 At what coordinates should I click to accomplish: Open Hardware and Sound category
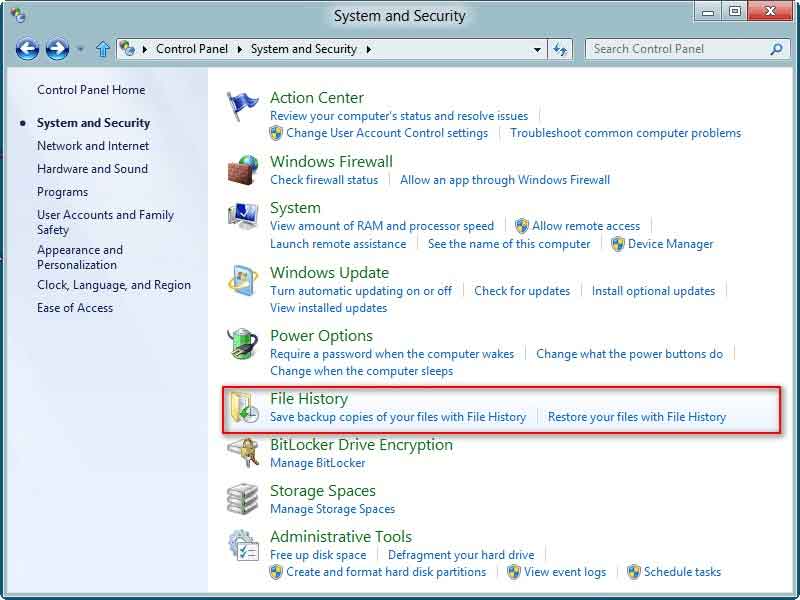click(x=92, y=169)
